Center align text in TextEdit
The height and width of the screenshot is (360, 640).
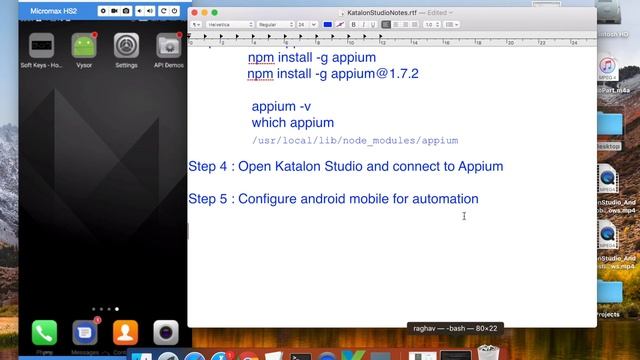pos(396,24)
